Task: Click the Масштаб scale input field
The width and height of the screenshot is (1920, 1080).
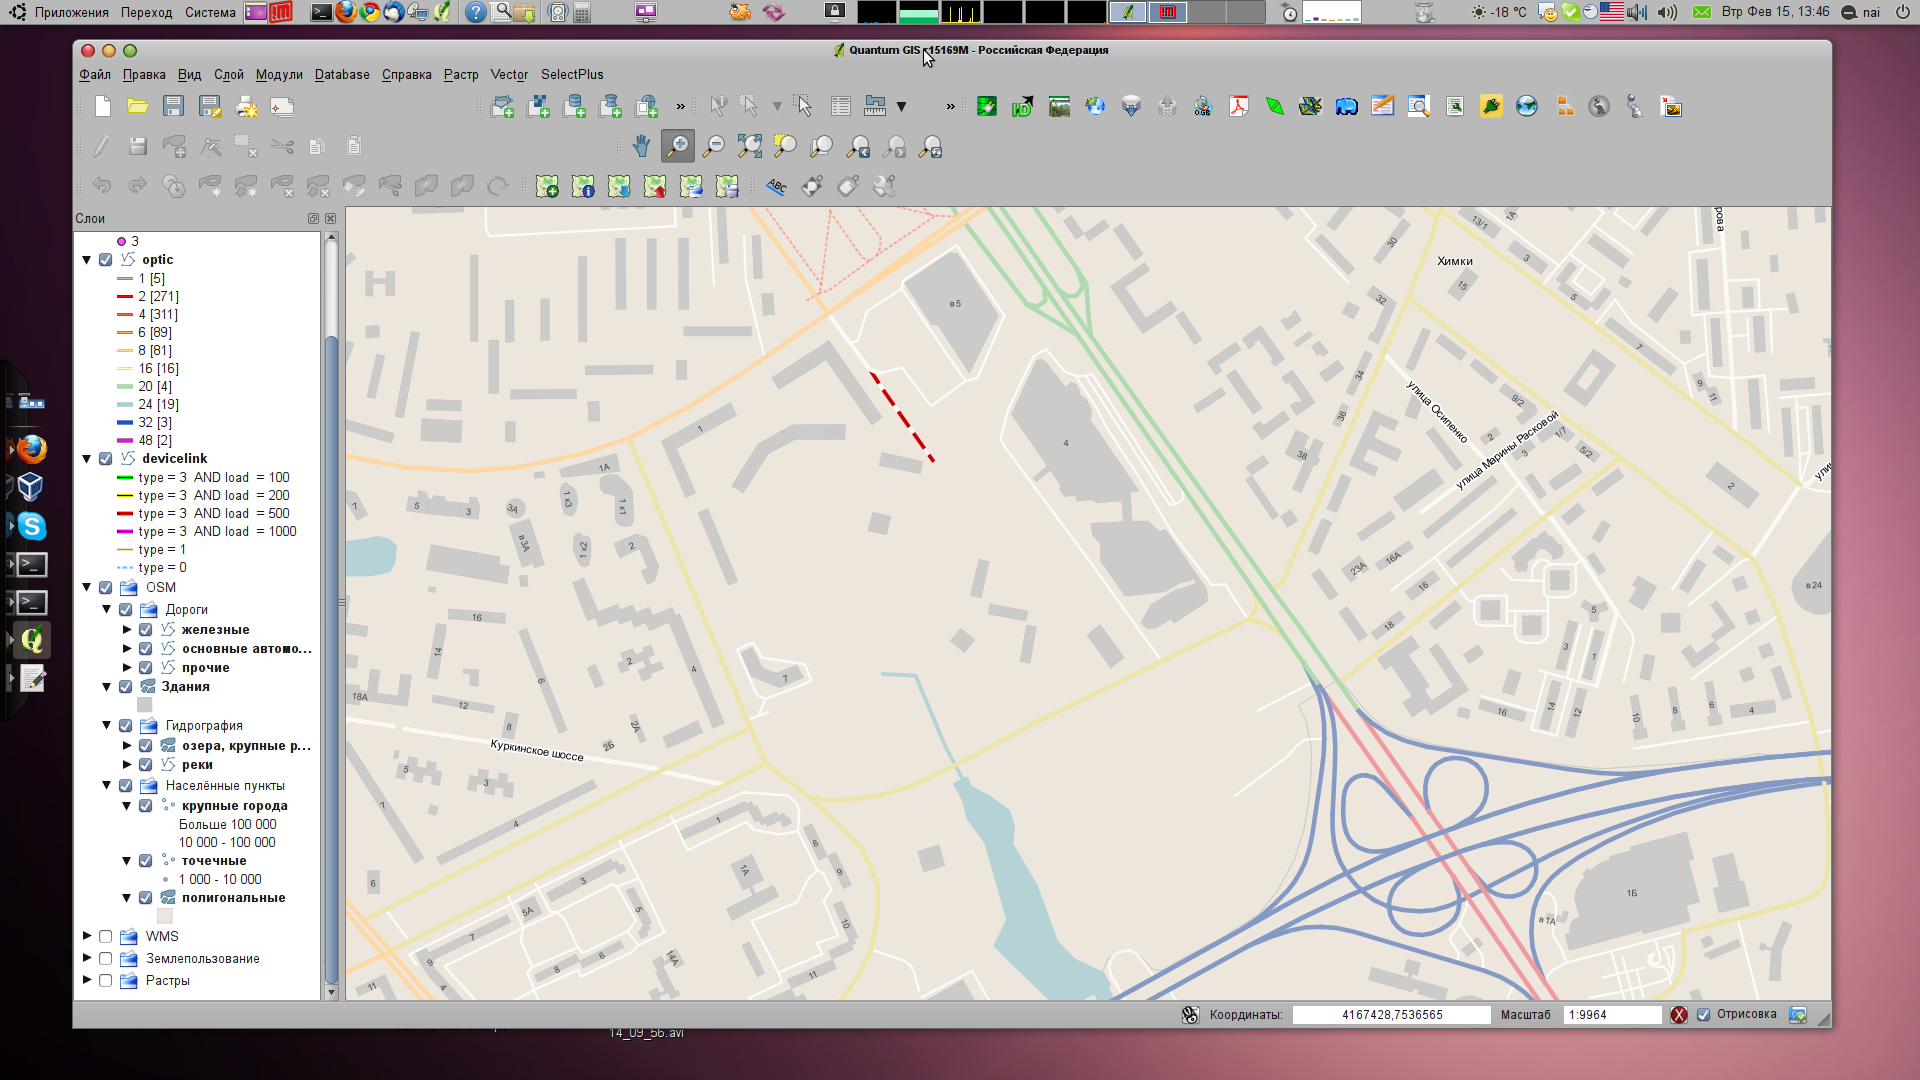Action: (x=1610, y=1015)
